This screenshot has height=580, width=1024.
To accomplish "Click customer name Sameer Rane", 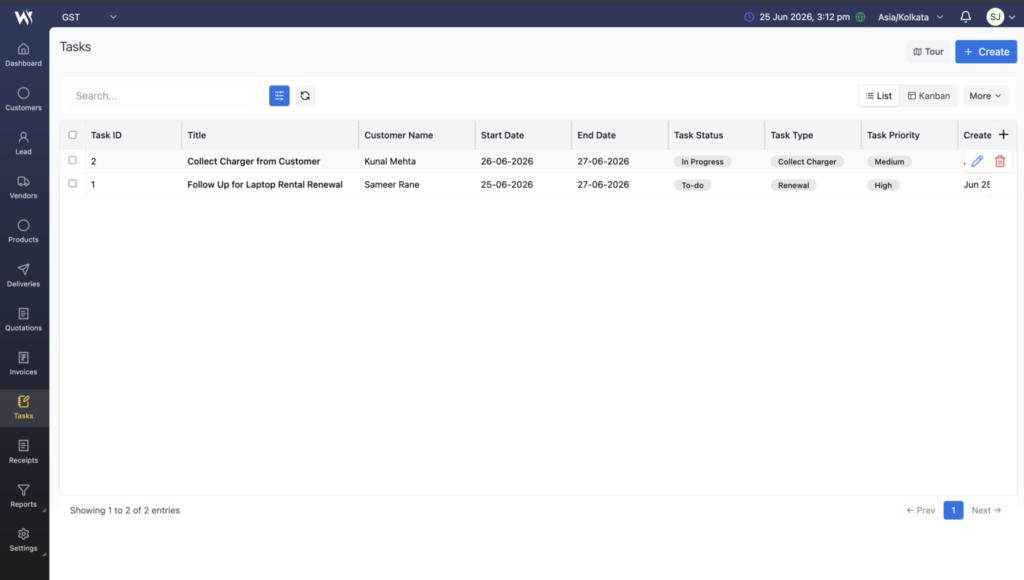I will pos(392,185).
